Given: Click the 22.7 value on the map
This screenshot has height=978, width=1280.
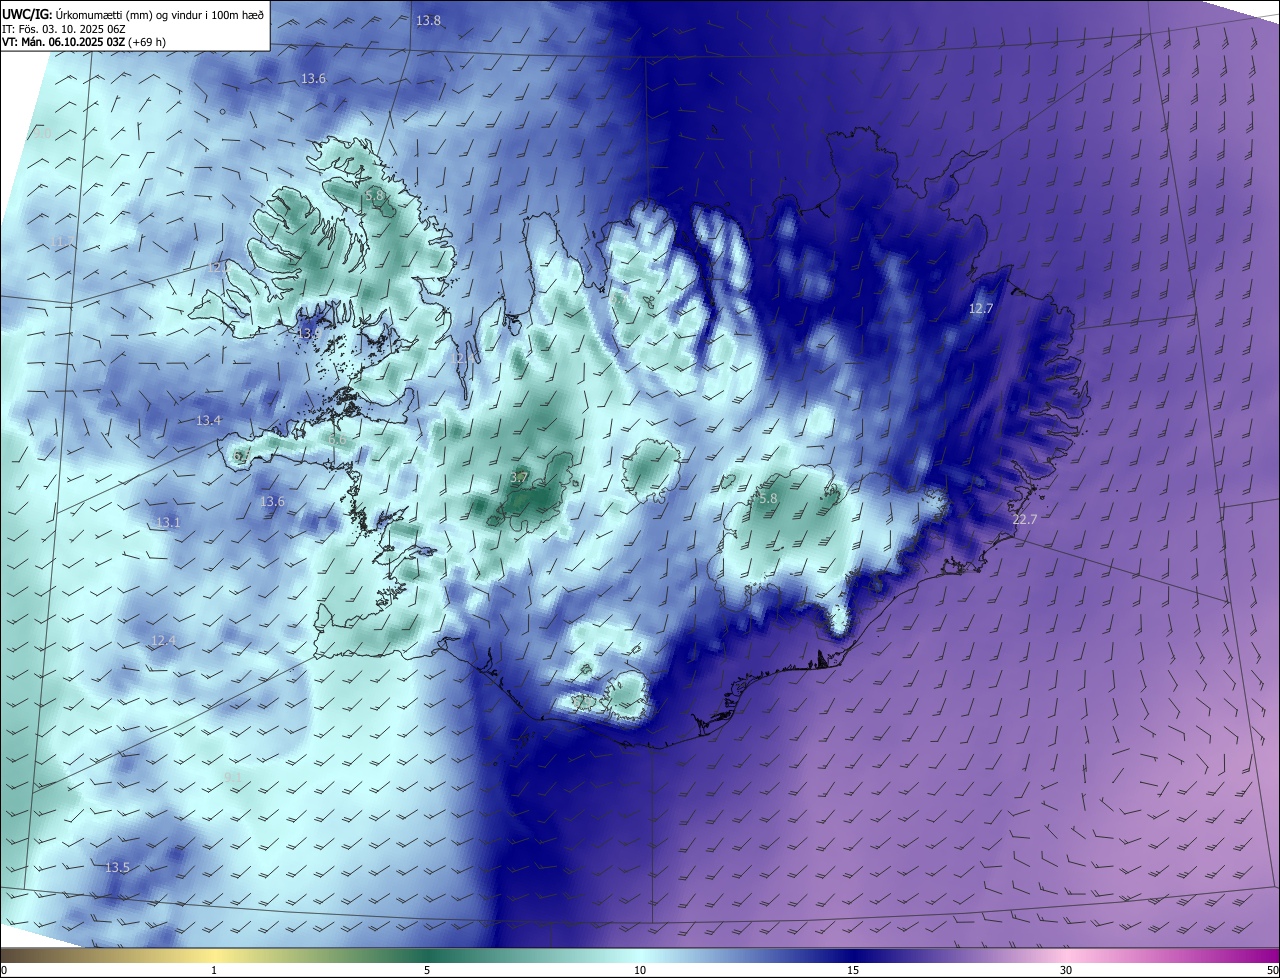Looking at the screenshot, I should point(1025,519).
